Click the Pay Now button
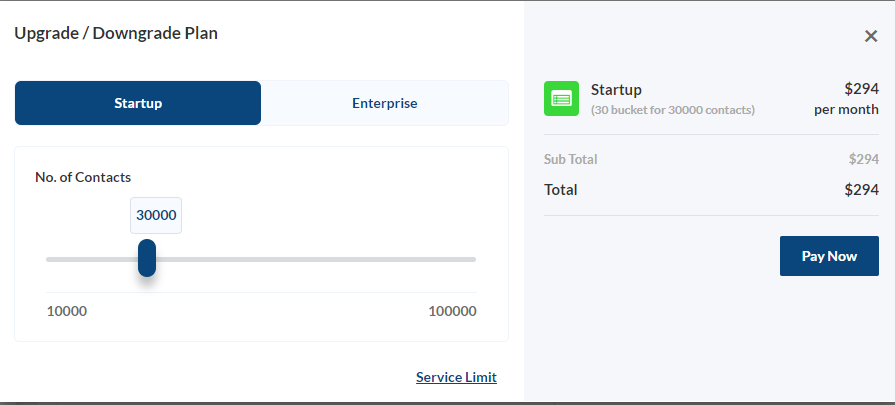The image size is (895, 405). [x=829, y=256]
